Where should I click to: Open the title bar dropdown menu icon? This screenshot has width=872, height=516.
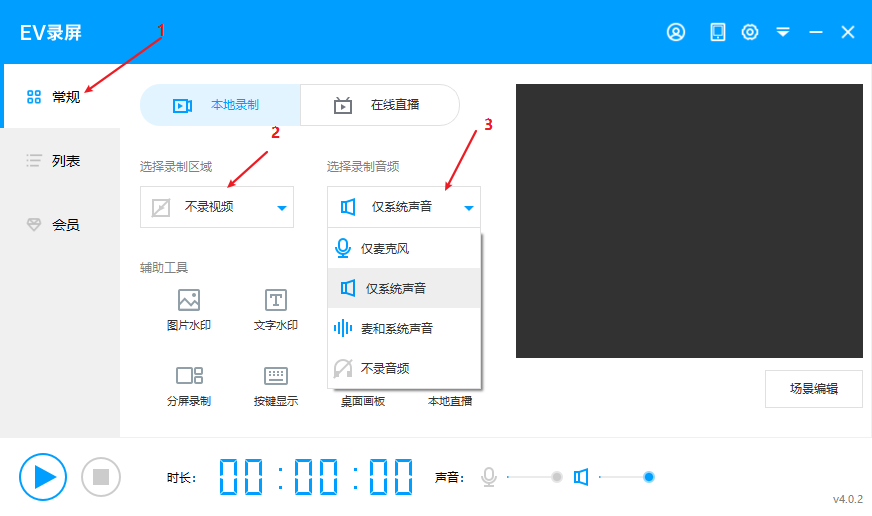point(783,32)
